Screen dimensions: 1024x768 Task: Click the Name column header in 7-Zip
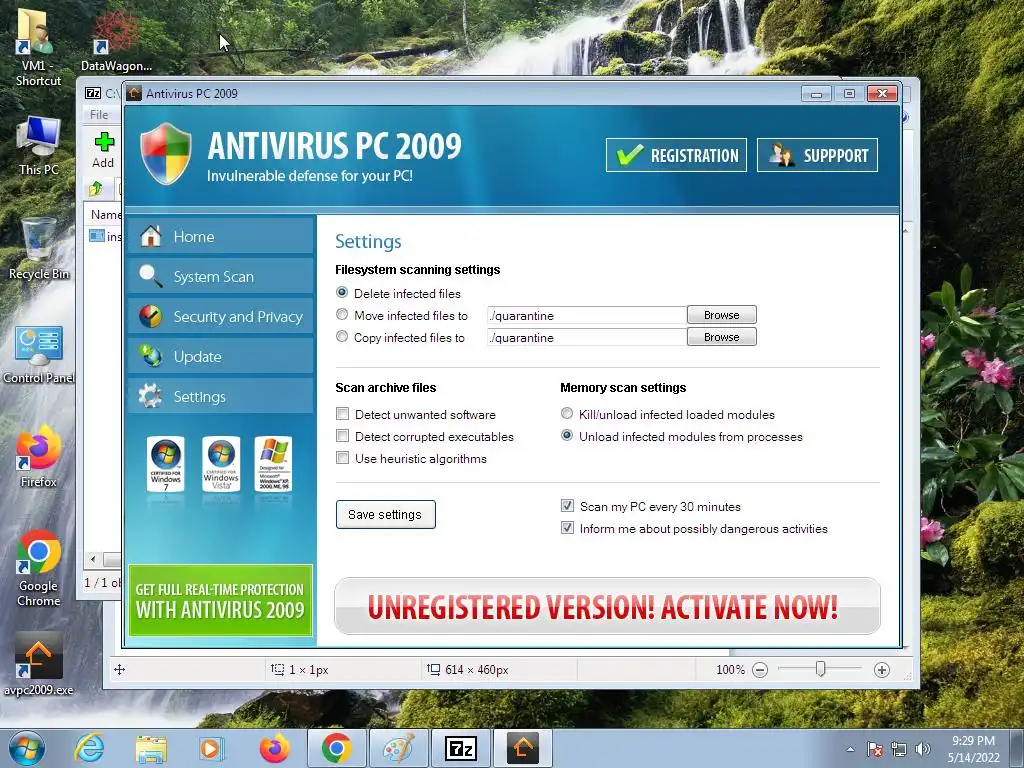pyautogui.click(x=104, y=214)
